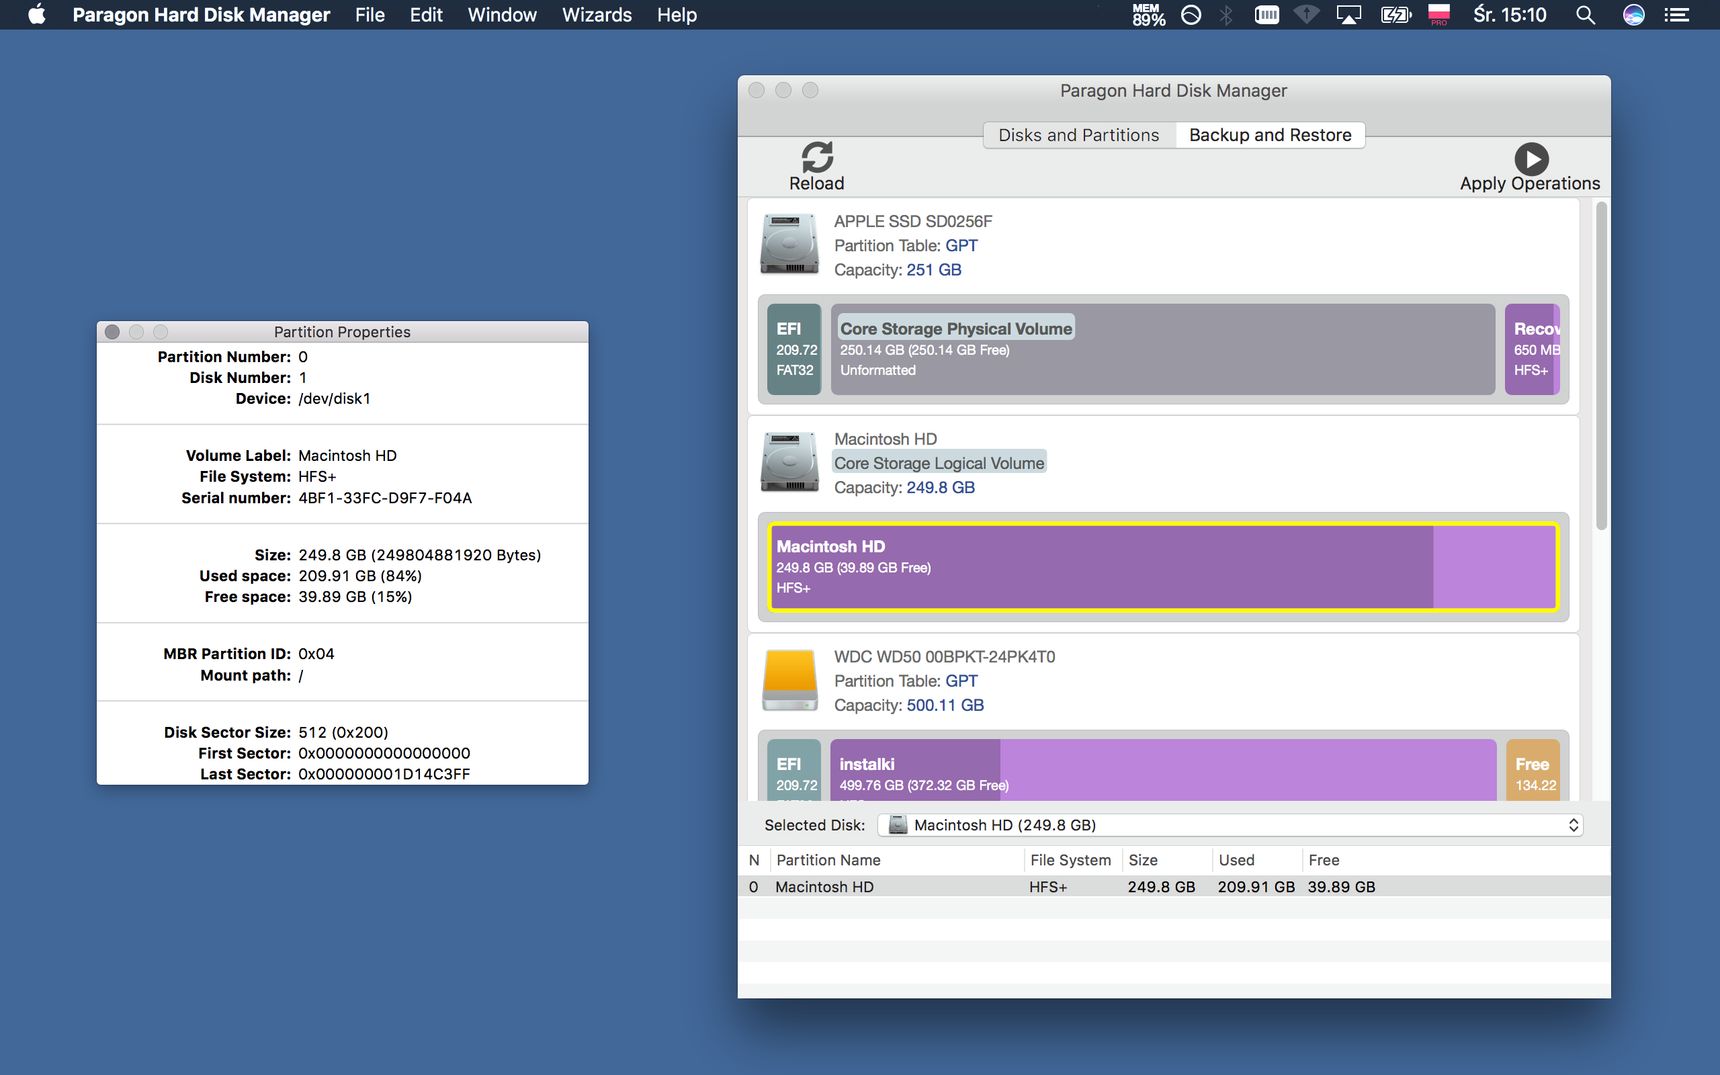This screenshot has width=1720, height=1075.
Task: Click the MEM 89% memory indicator
Action: [1148, 15]
